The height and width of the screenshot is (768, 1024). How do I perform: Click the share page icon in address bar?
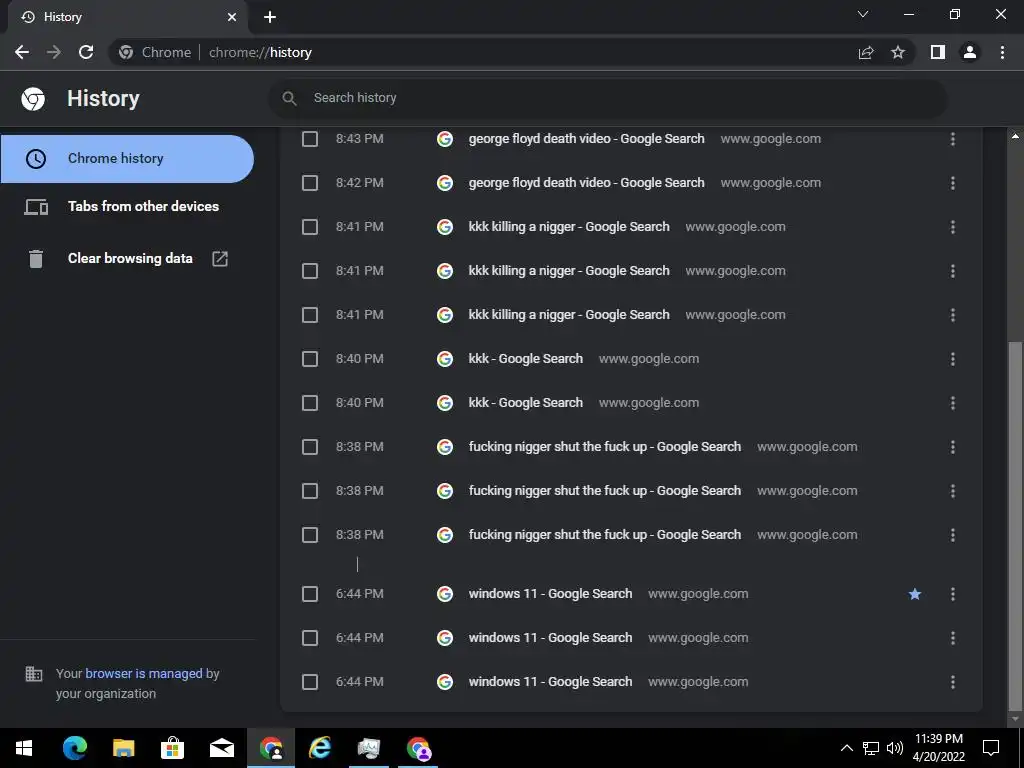[x=866, y=52]
